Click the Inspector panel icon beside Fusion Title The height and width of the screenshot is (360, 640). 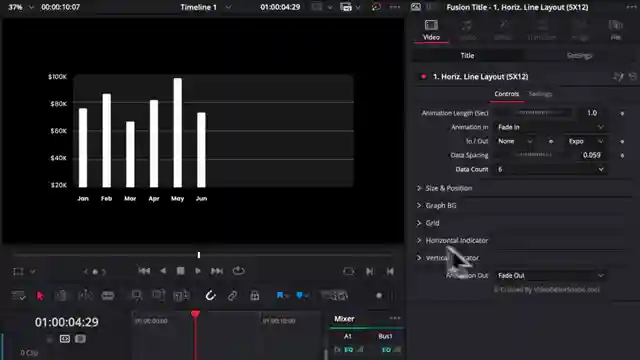click(416, 7)
